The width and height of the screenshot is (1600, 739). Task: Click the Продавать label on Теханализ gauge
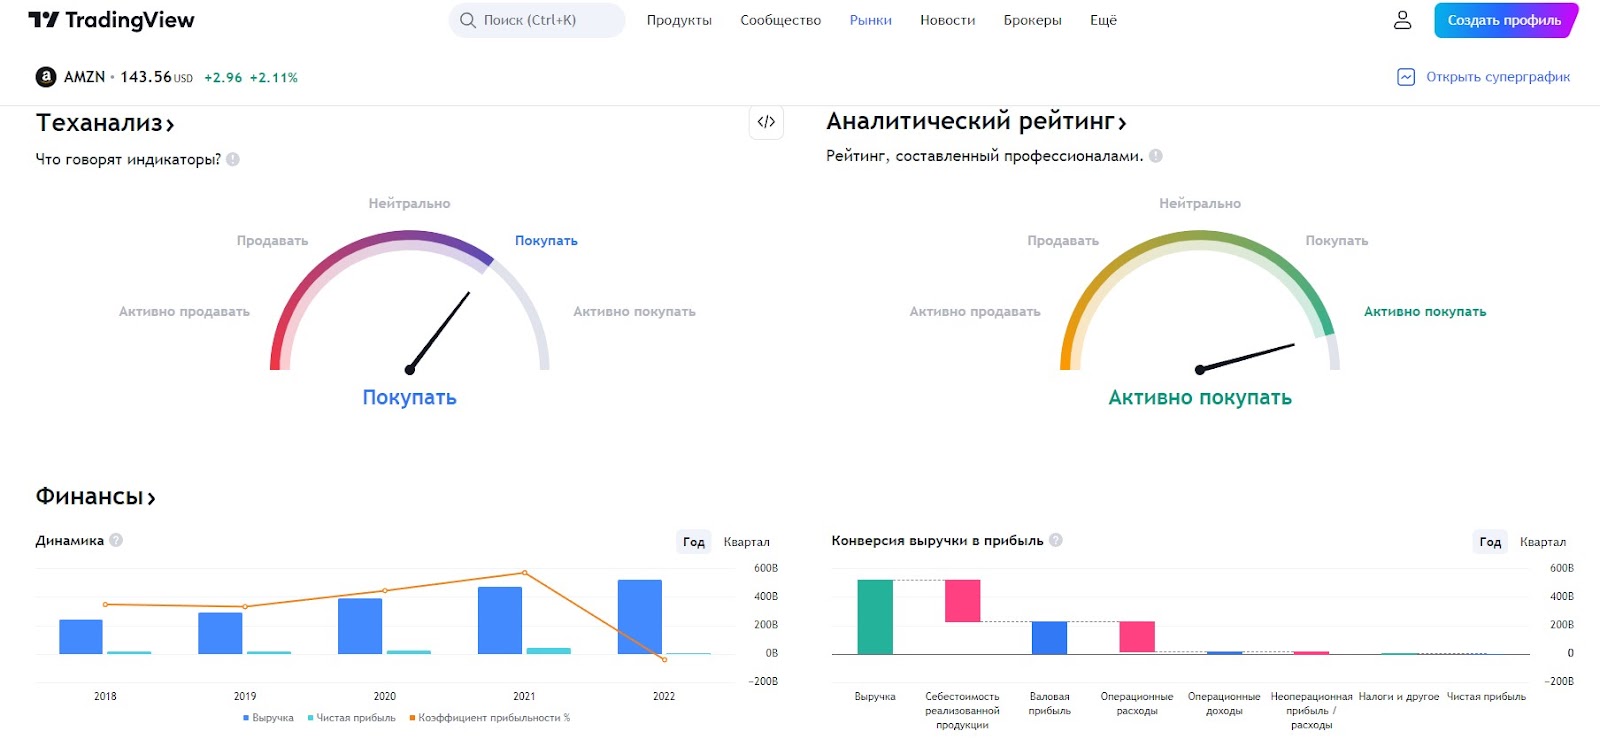272,241
